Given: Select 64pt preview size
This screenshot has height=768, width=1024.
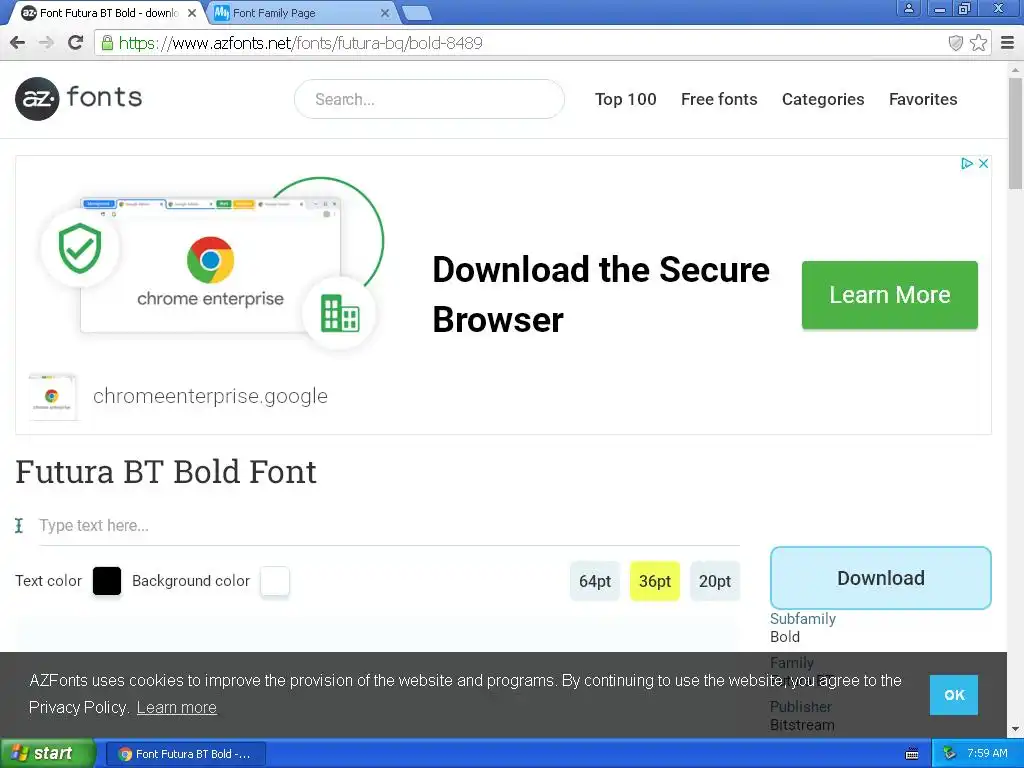Looking at the screenshot, I should click(595, 581).
